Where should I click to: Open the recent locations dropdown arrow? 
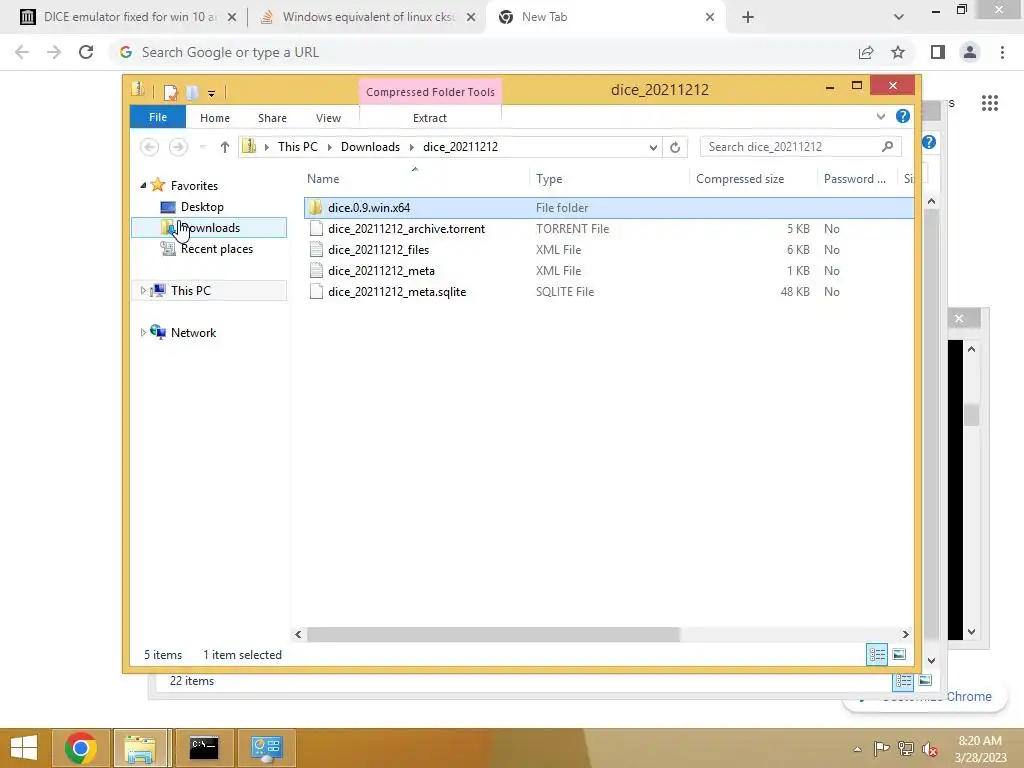pos(202,147)
